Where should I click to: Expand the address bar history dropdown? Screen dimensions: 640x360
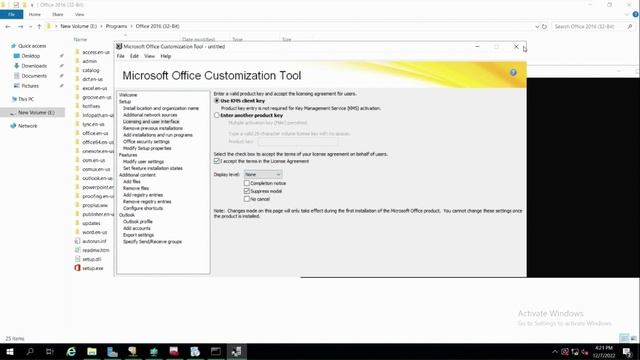537,27
